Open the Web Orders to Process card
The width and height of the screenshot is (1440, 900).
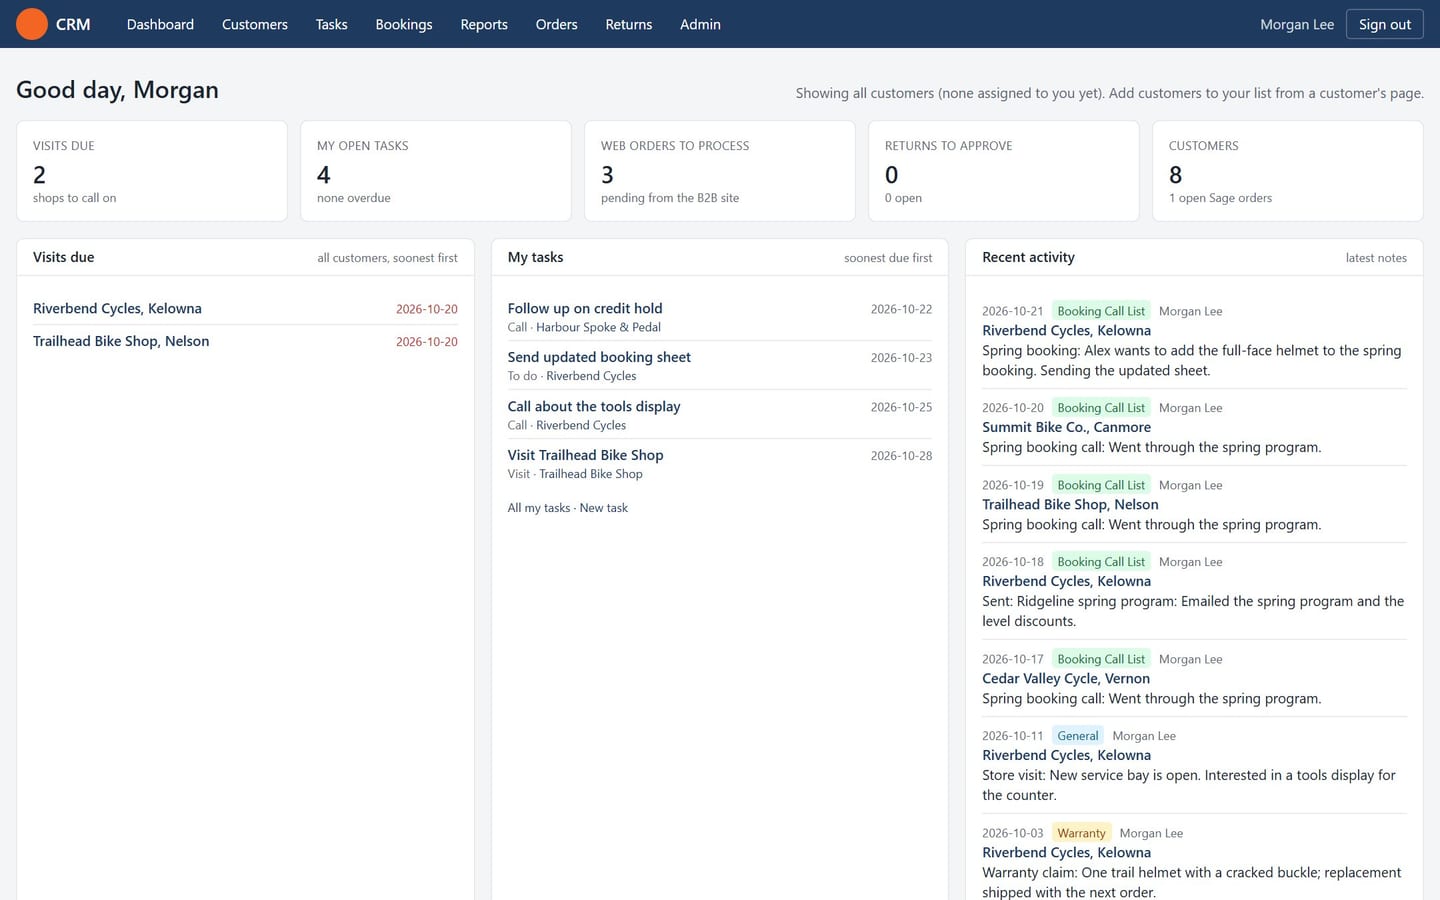click(x=720, y=171)
